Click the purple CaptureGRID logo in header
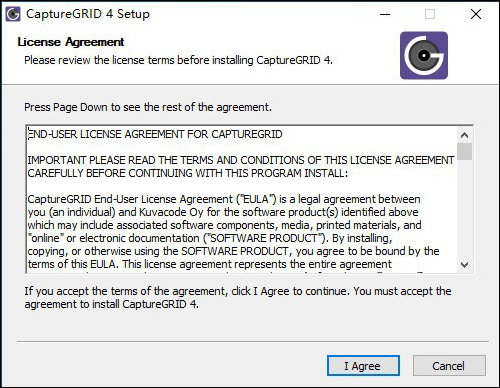Image resolution: width=500 pixels, height=388 pixels. click(424, 55)
